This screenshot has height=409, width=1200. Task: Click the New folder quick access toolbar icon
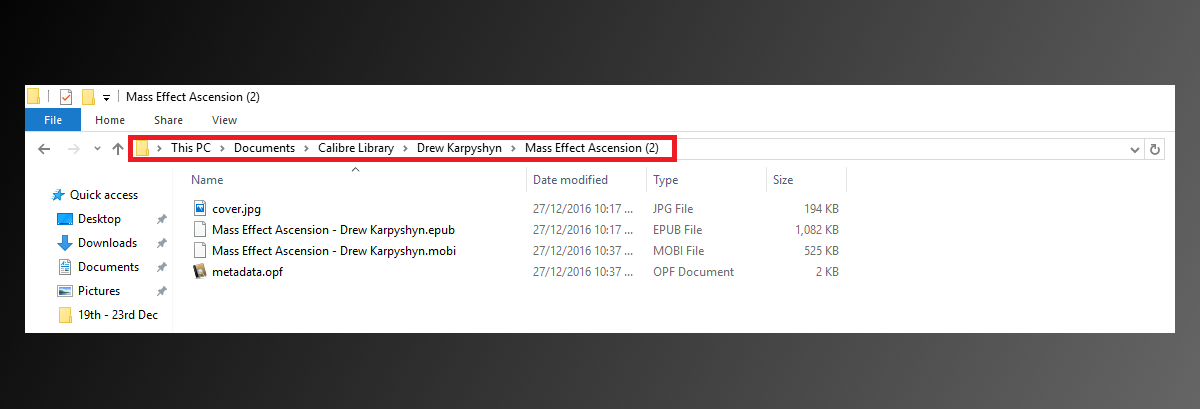point(88,97)
